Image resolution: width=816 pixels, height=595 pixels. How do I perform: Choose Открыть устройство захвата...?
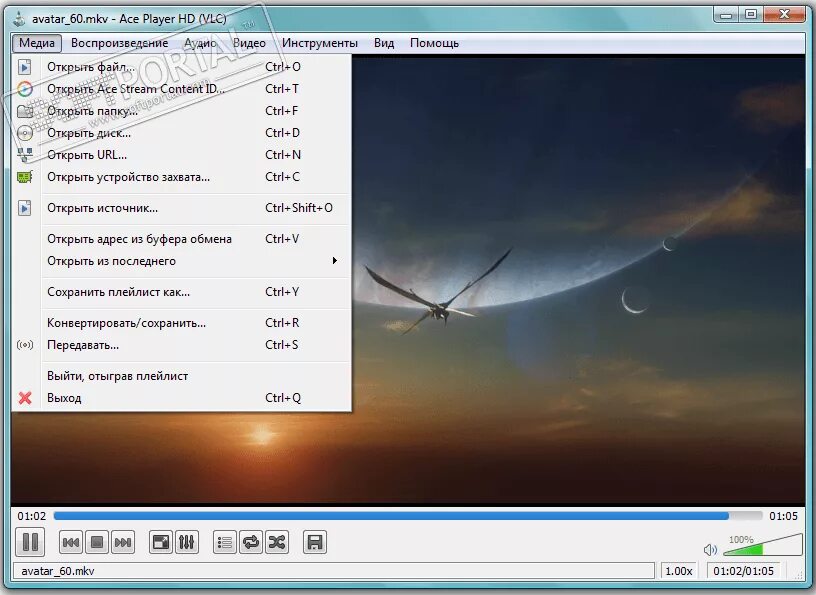pyautogui.click(x=181, y=177)
